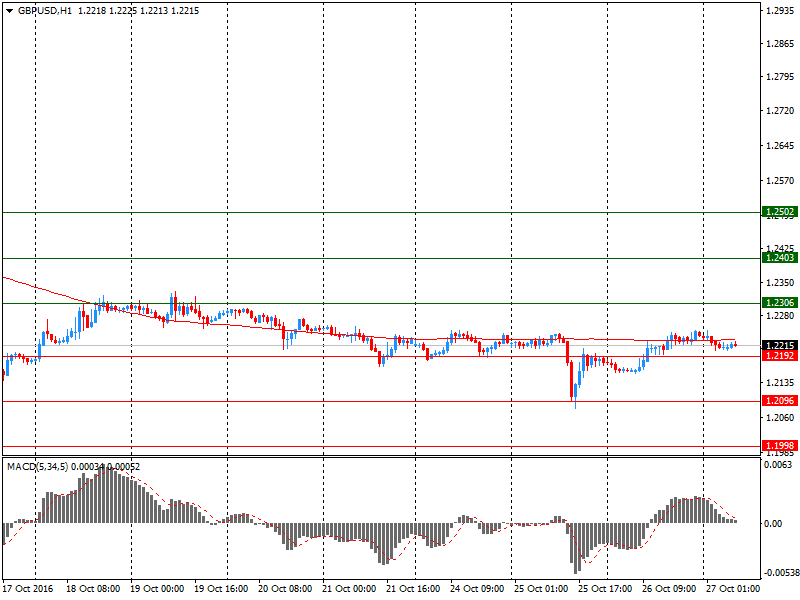This screenshot has width=800, height=600.
Task: Click the 1.2645 price axis value
Action: click(x=780, y=146)
